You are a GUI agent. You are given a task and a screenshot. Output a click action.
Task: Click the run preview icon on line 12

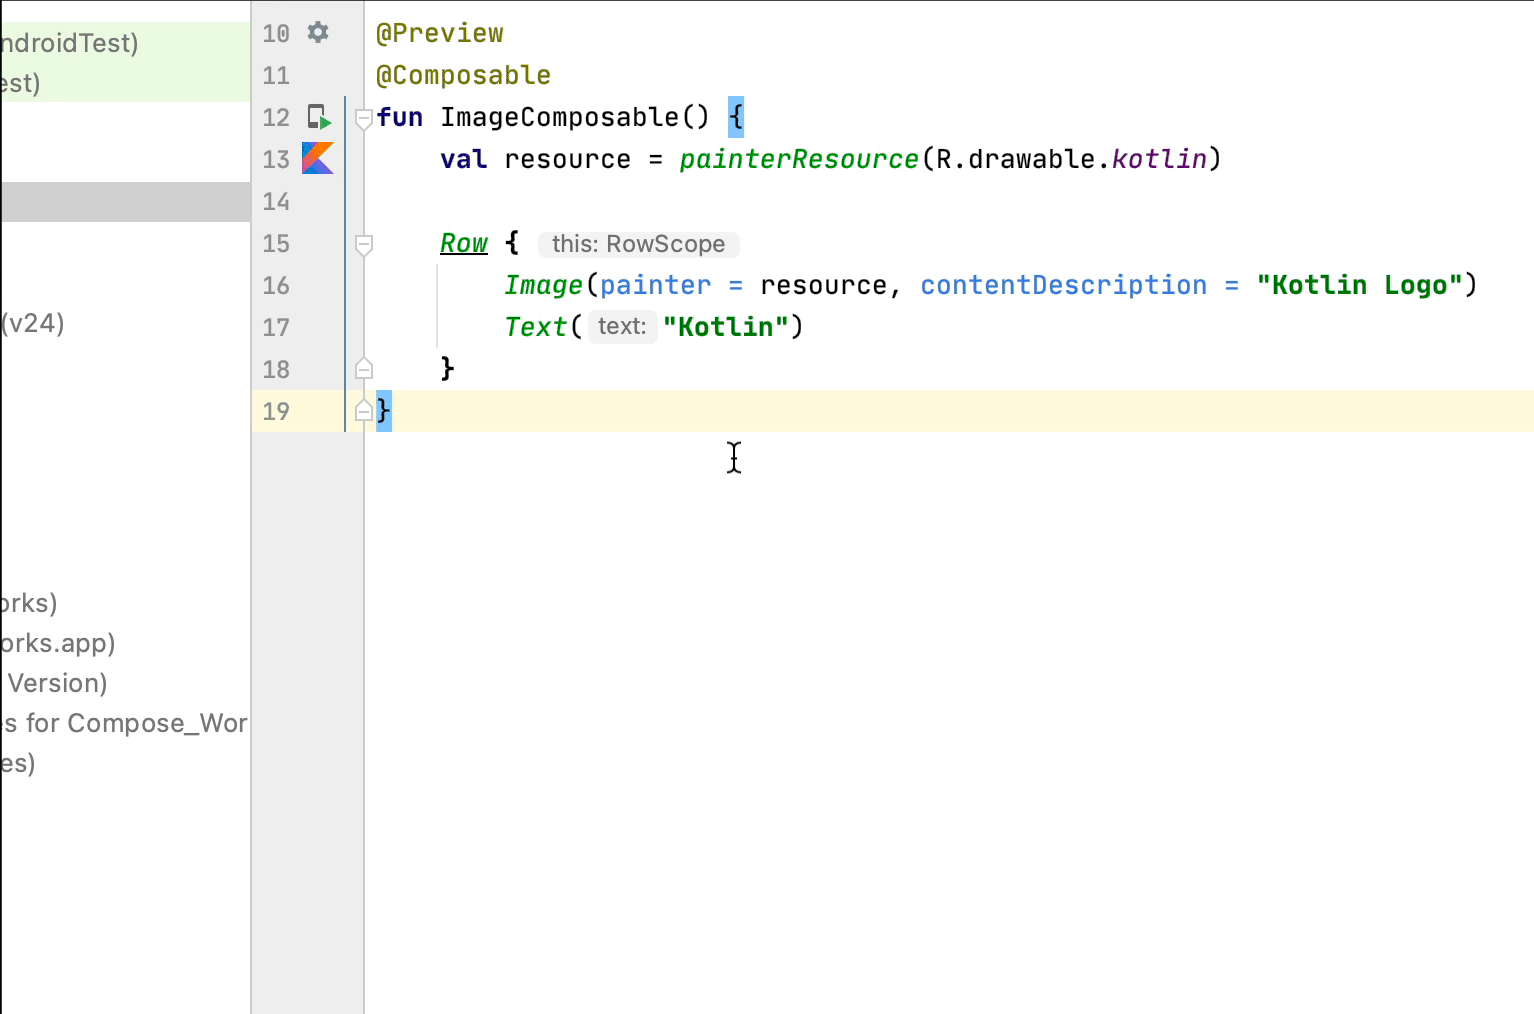coord(318,117)
